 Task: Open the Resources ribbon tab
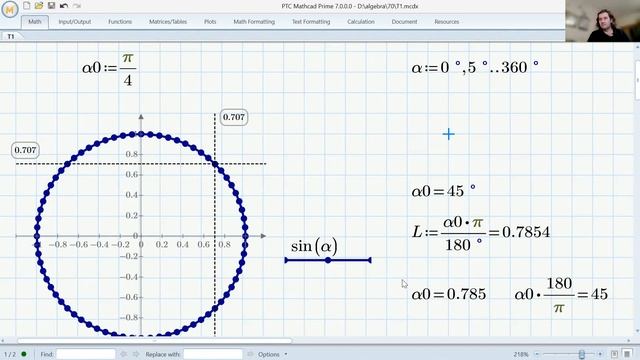tap(447, 22)
